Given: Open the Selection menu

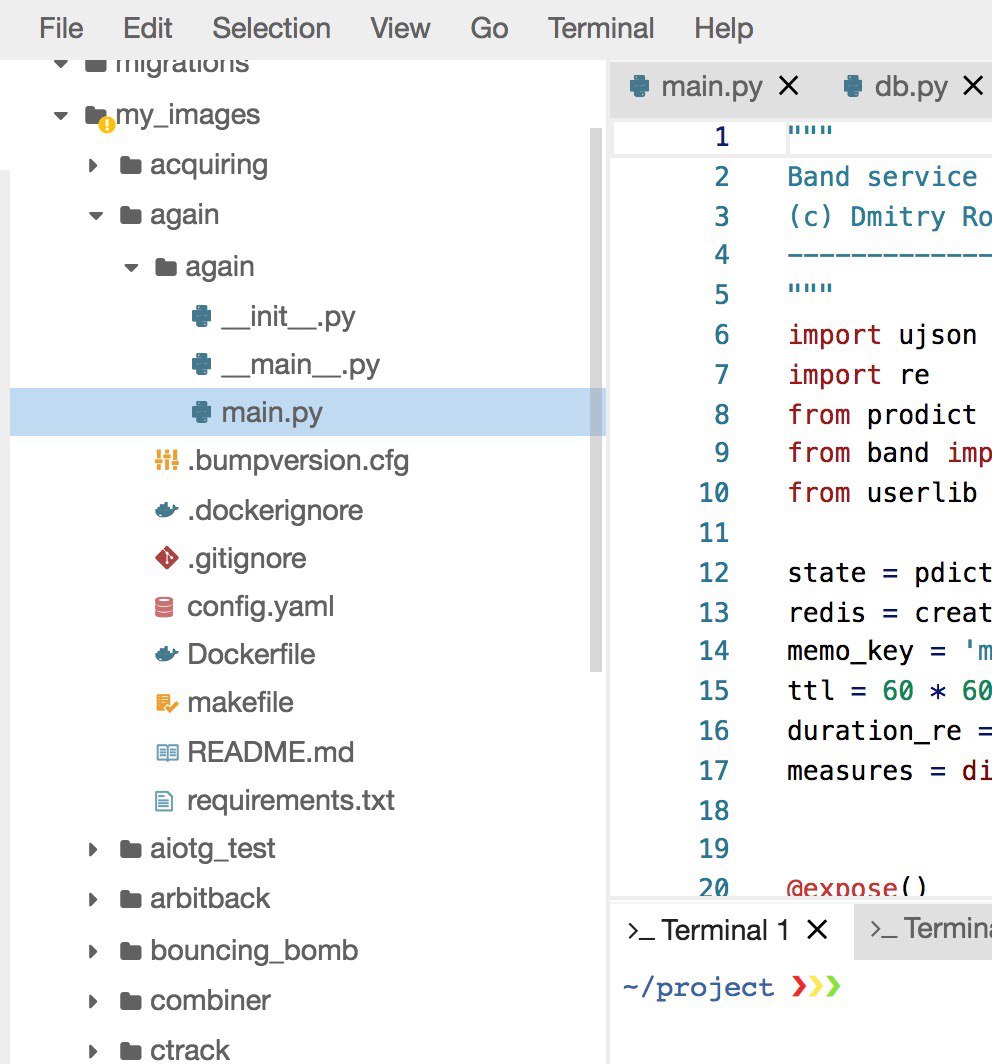Looking at the screenshot, I should click(271, 28).
